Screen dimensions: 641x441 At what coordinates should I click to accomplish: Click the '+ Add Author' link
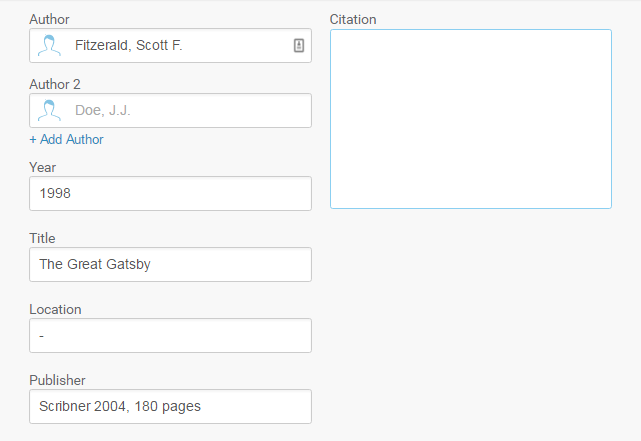coord(67,139)
